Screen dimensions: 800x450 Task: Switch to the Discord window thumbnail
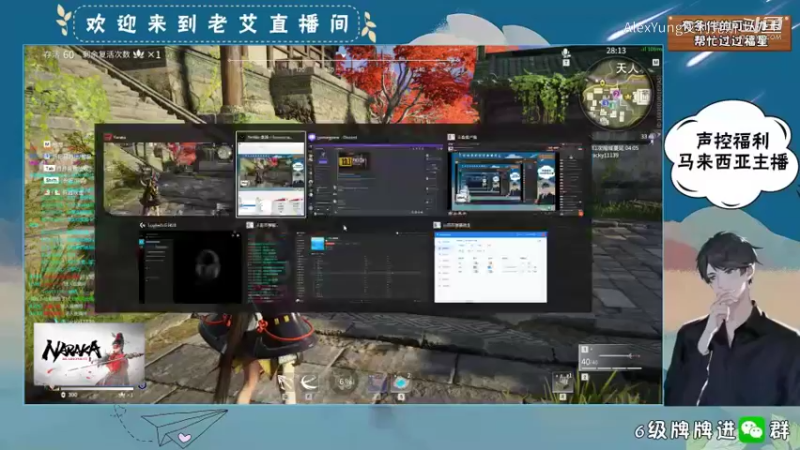pos(376,179)
